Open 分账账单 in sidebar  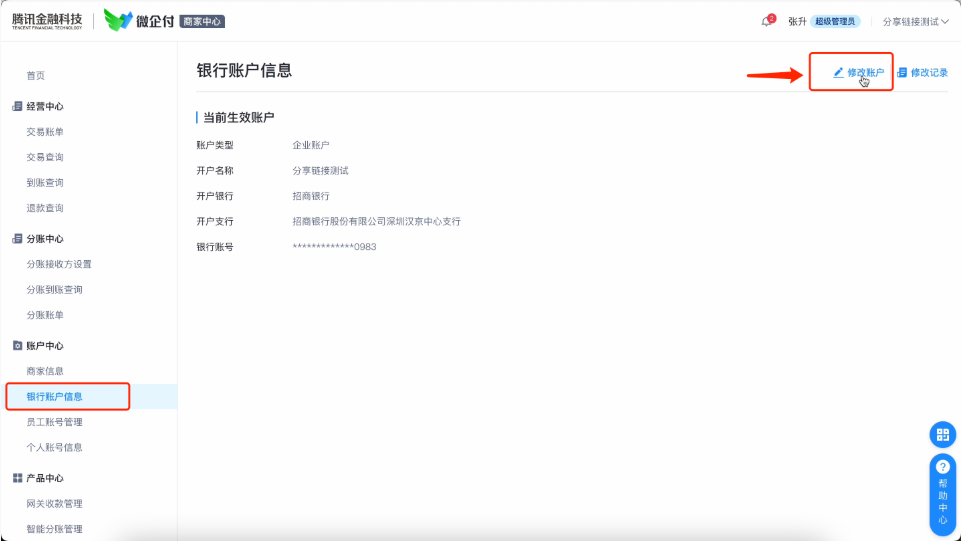tap(45, 315)
